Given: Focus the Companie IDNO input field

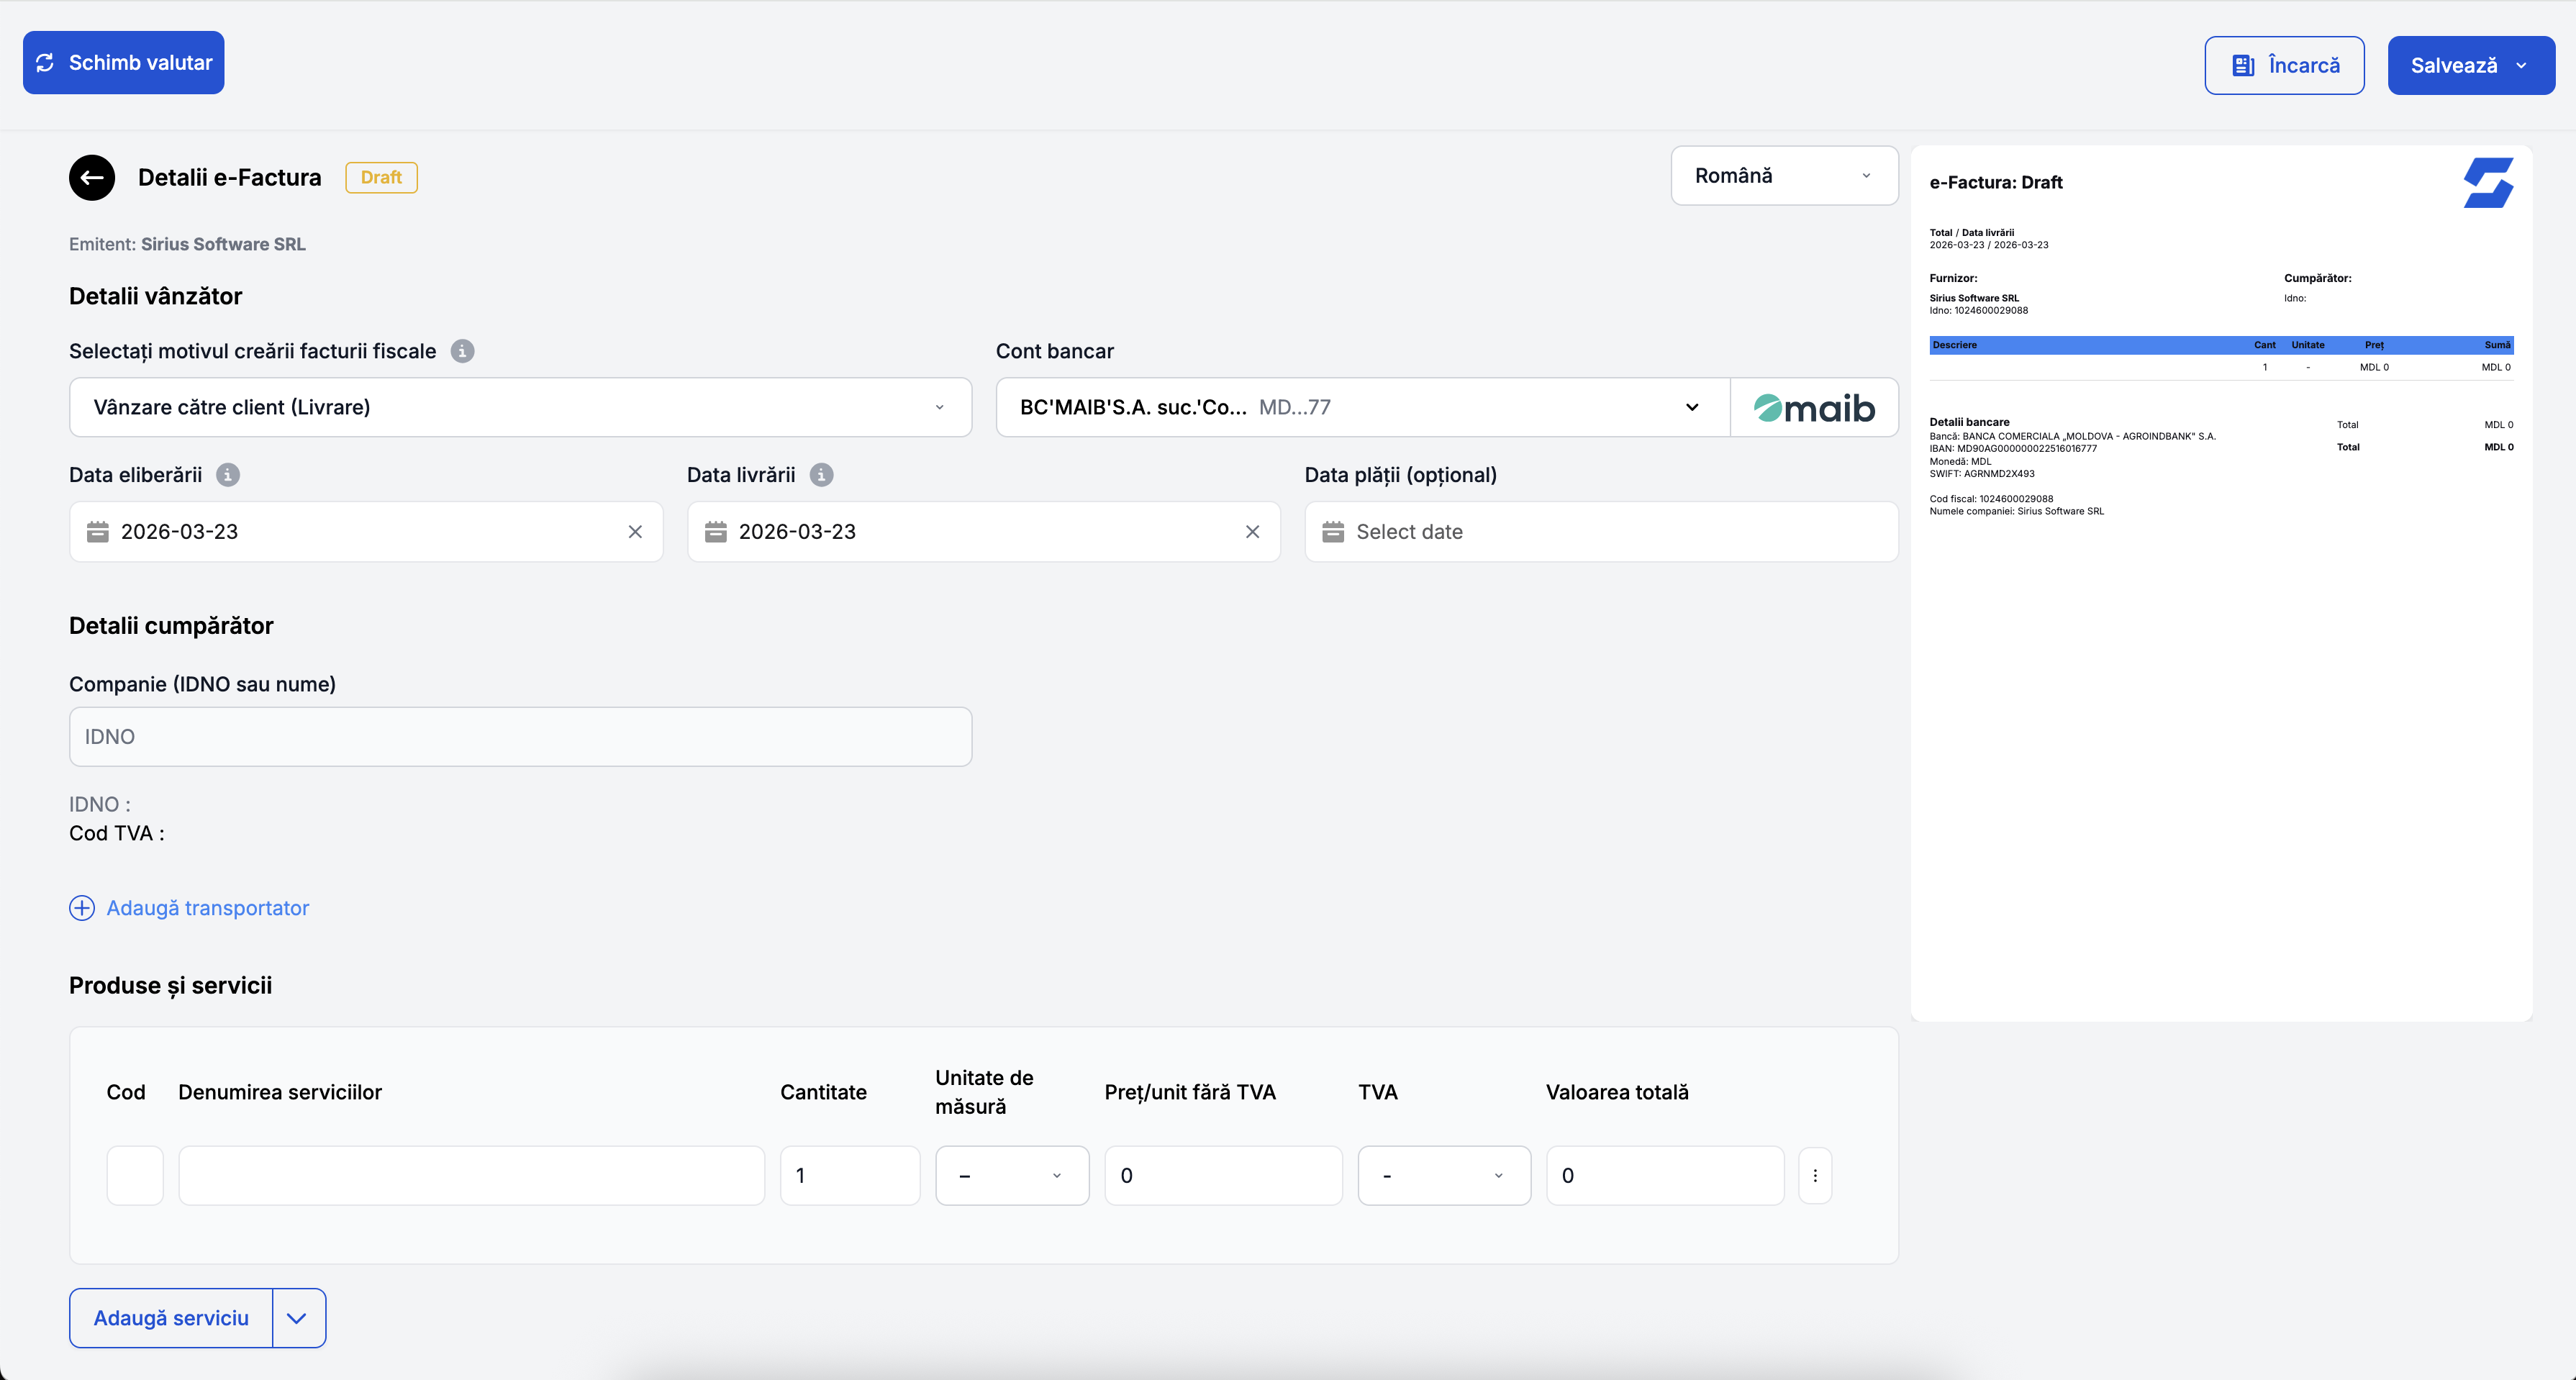Looking at the screenshot, I should [x=520, y=737].
